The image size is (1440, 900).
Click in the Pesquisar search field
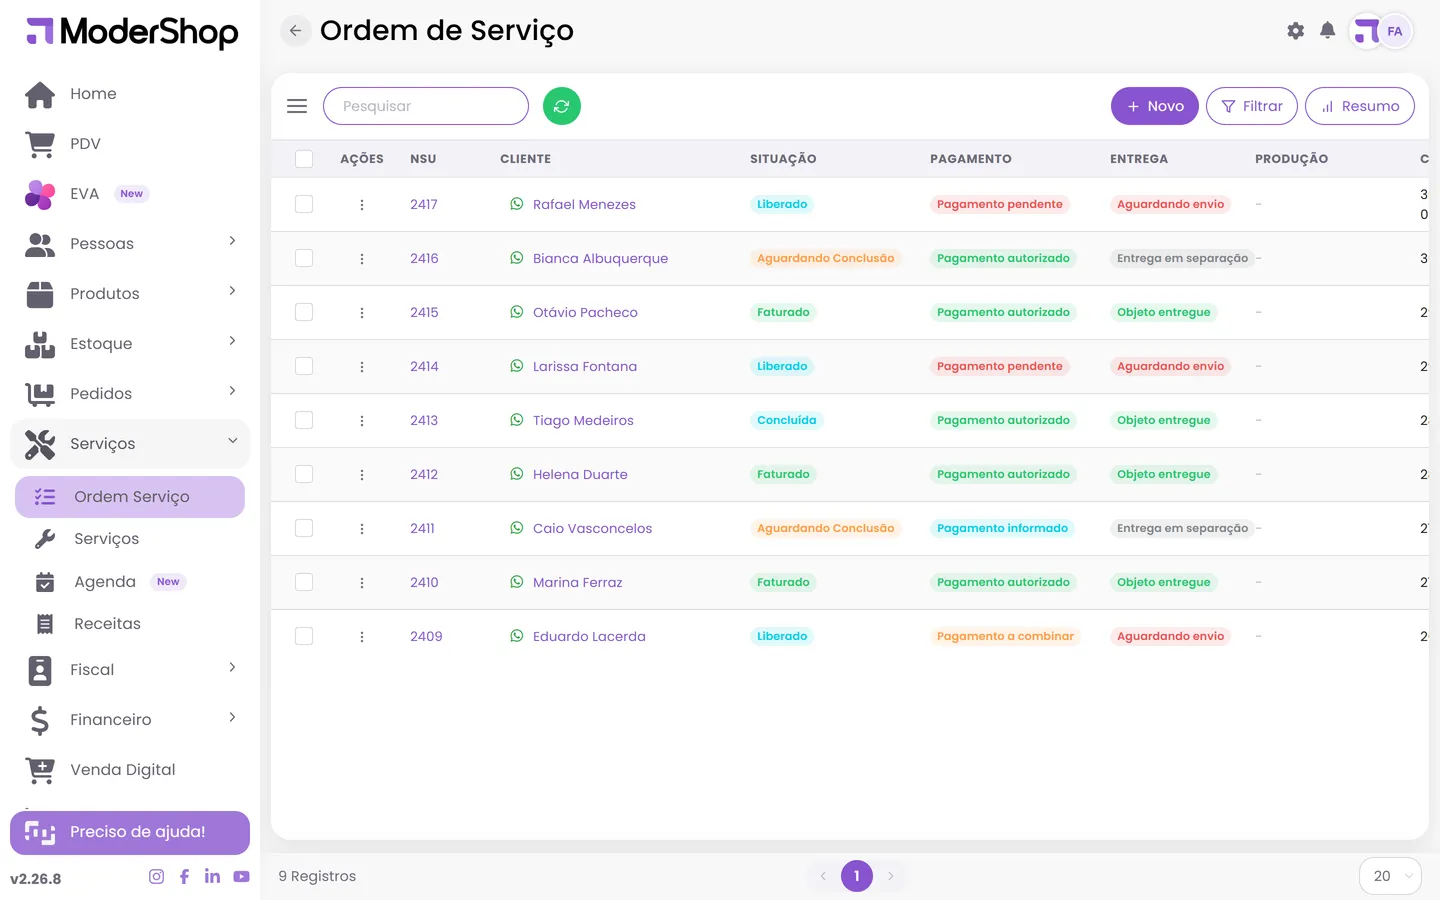pyautogui.click(x=426, y=106)
